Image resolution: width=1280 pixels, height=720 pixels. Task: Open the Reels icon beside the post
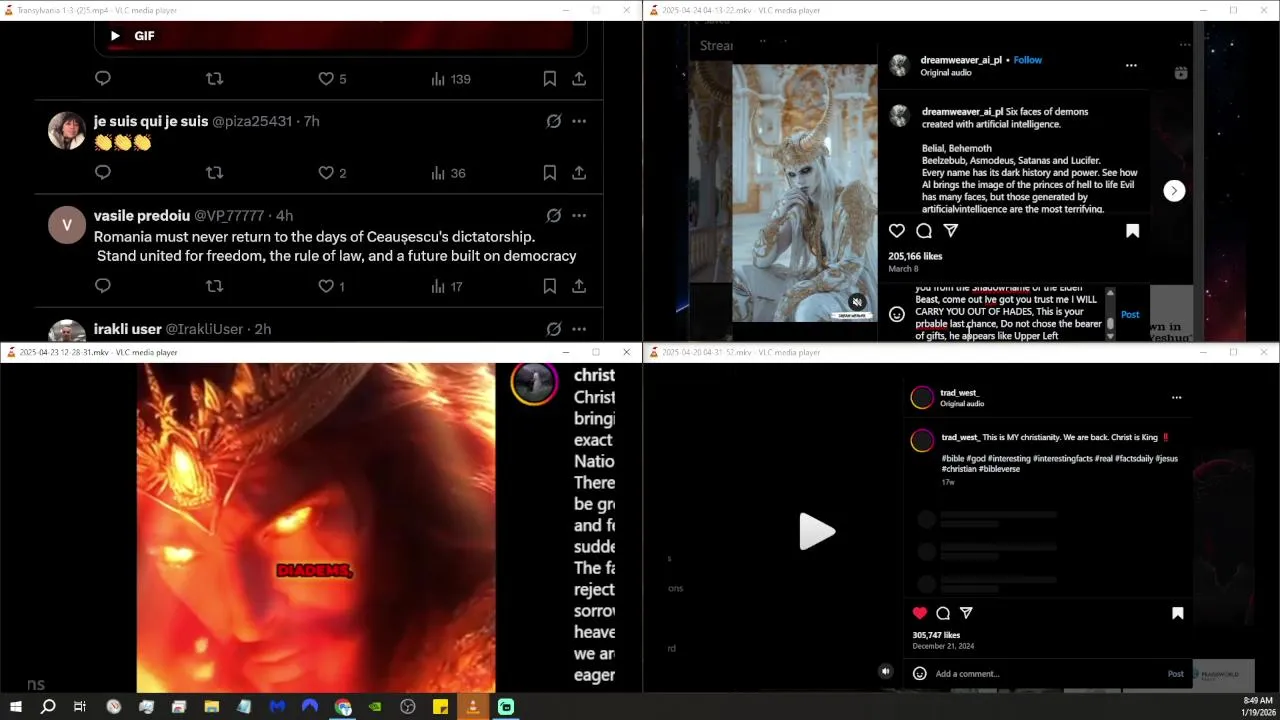(x=1181, y=73)
